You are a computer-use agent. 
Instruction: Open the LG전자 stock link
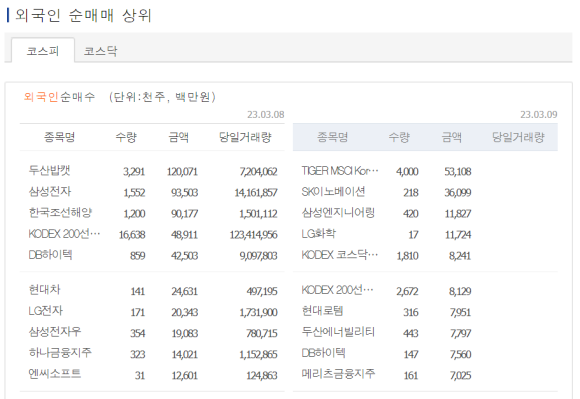coord(46,311)
